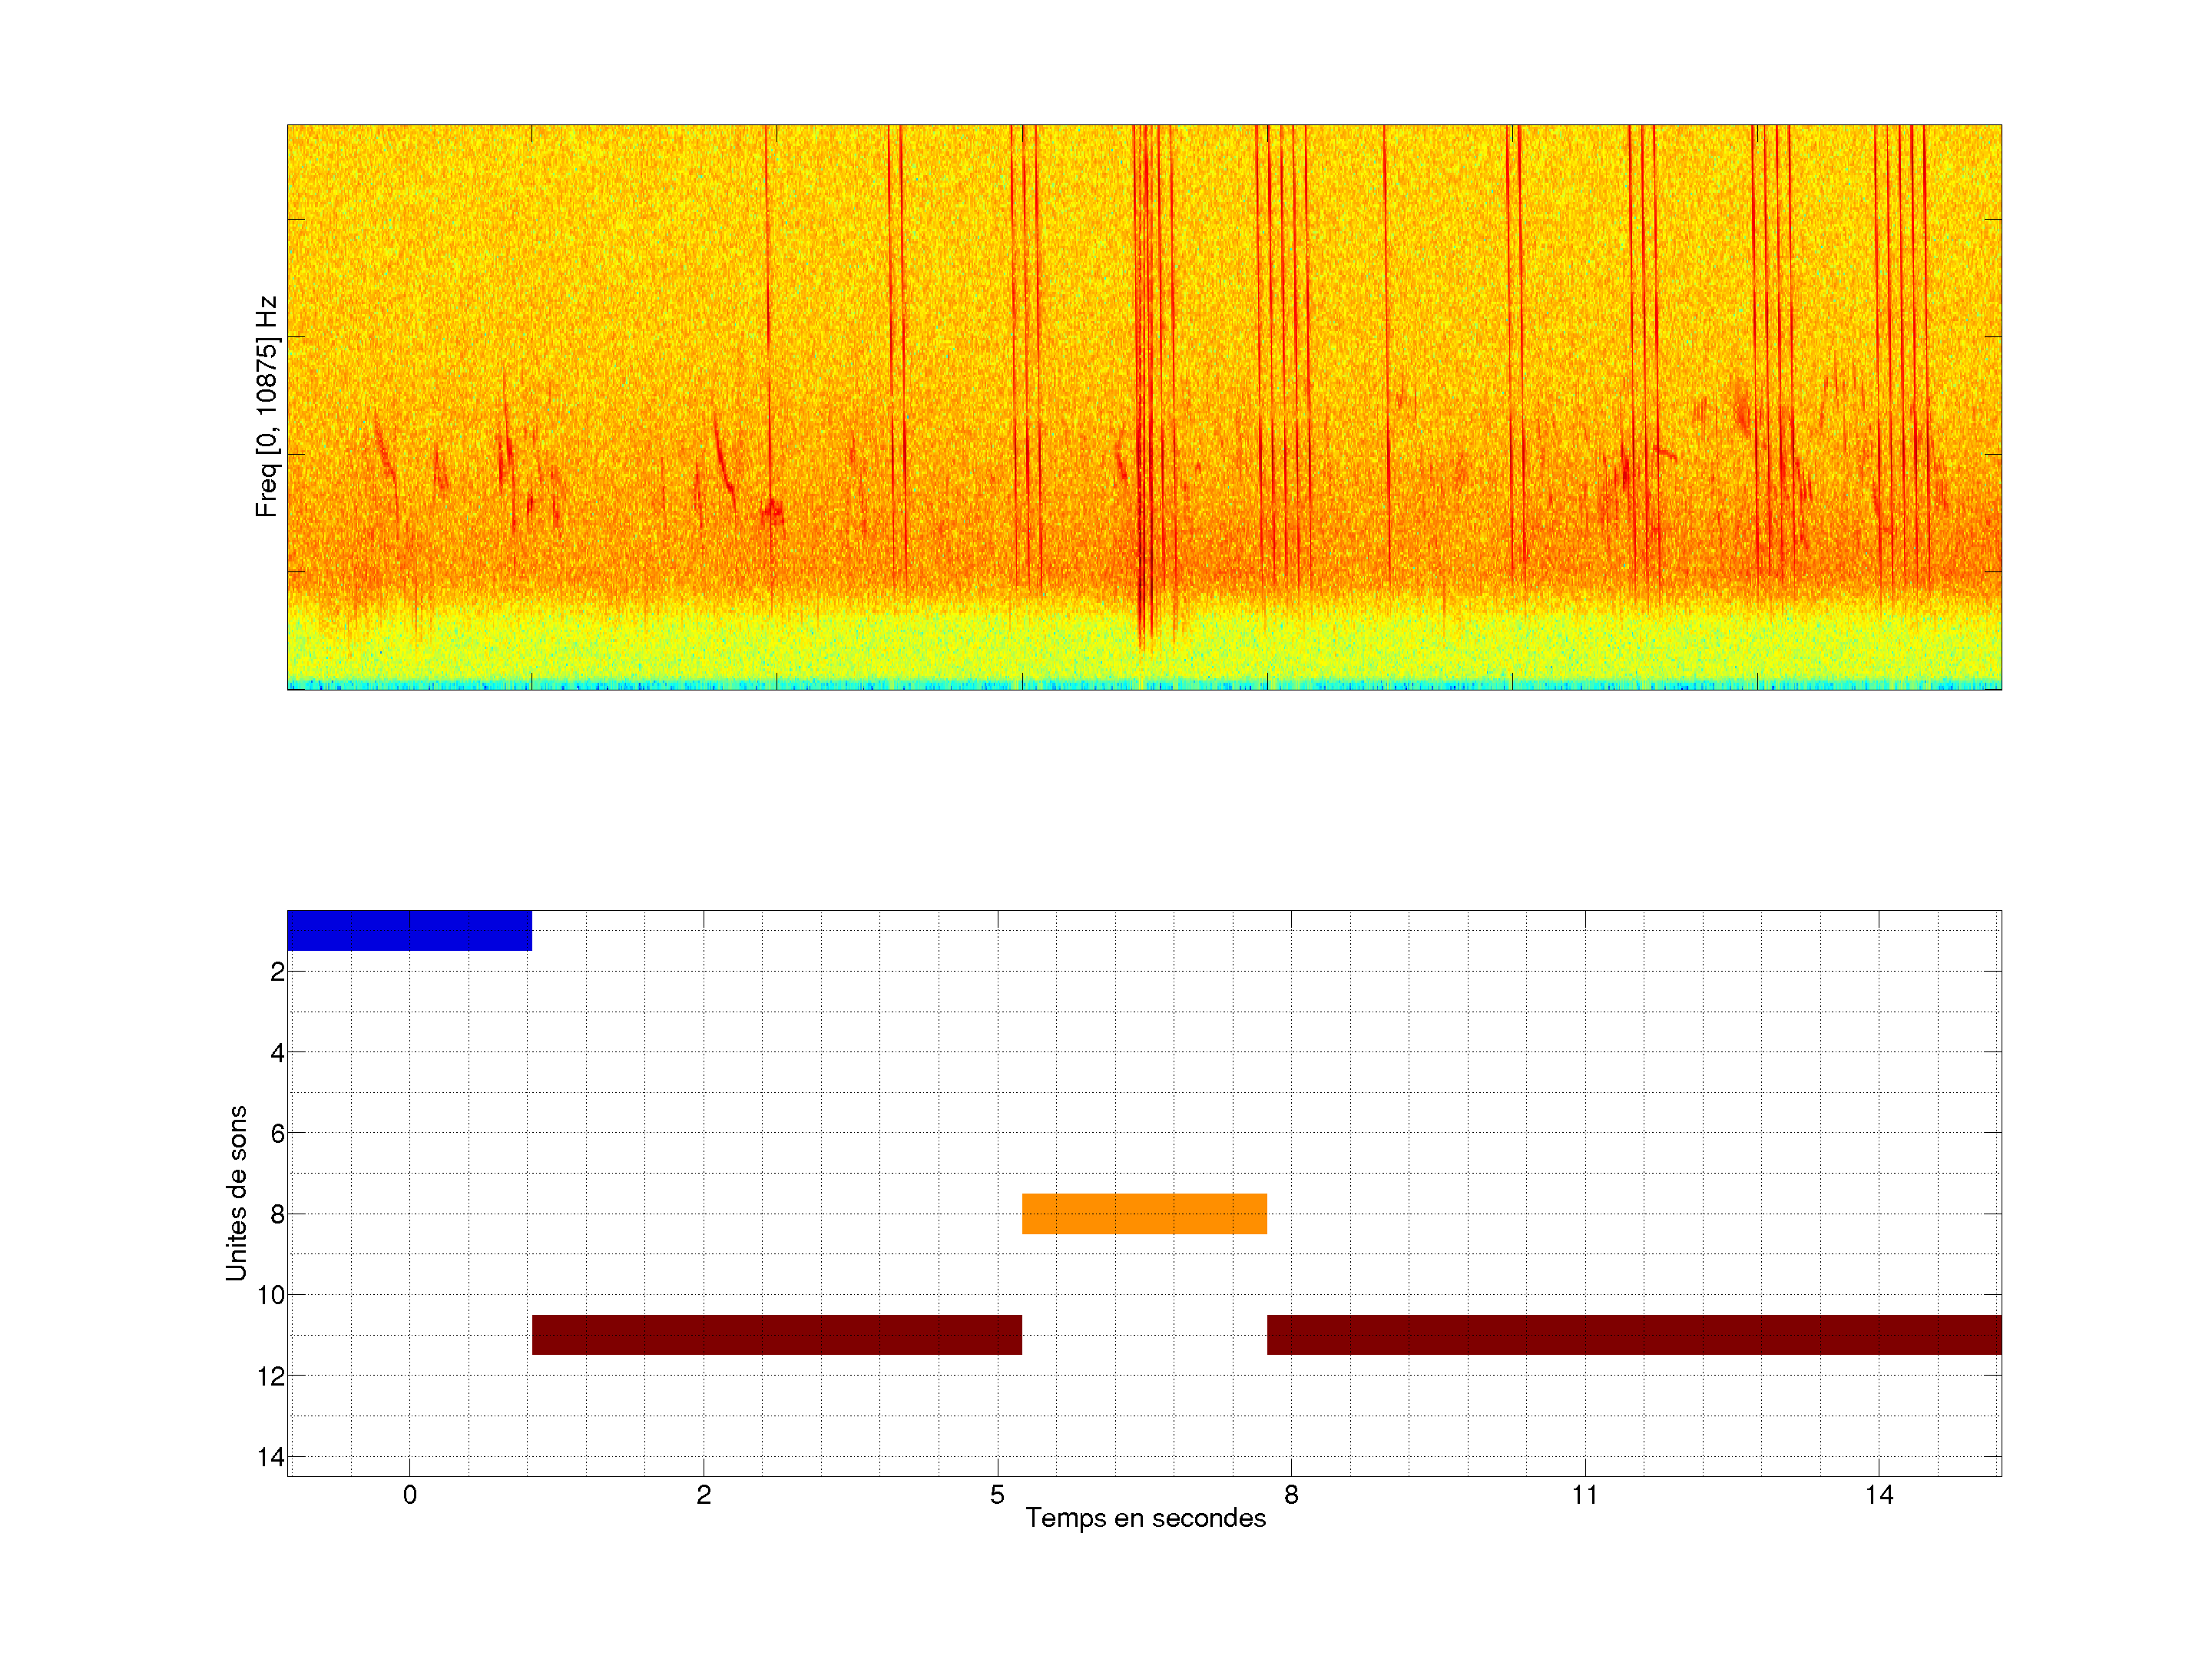Click the orange bar at sound unit 8

pos(1144,1213)
